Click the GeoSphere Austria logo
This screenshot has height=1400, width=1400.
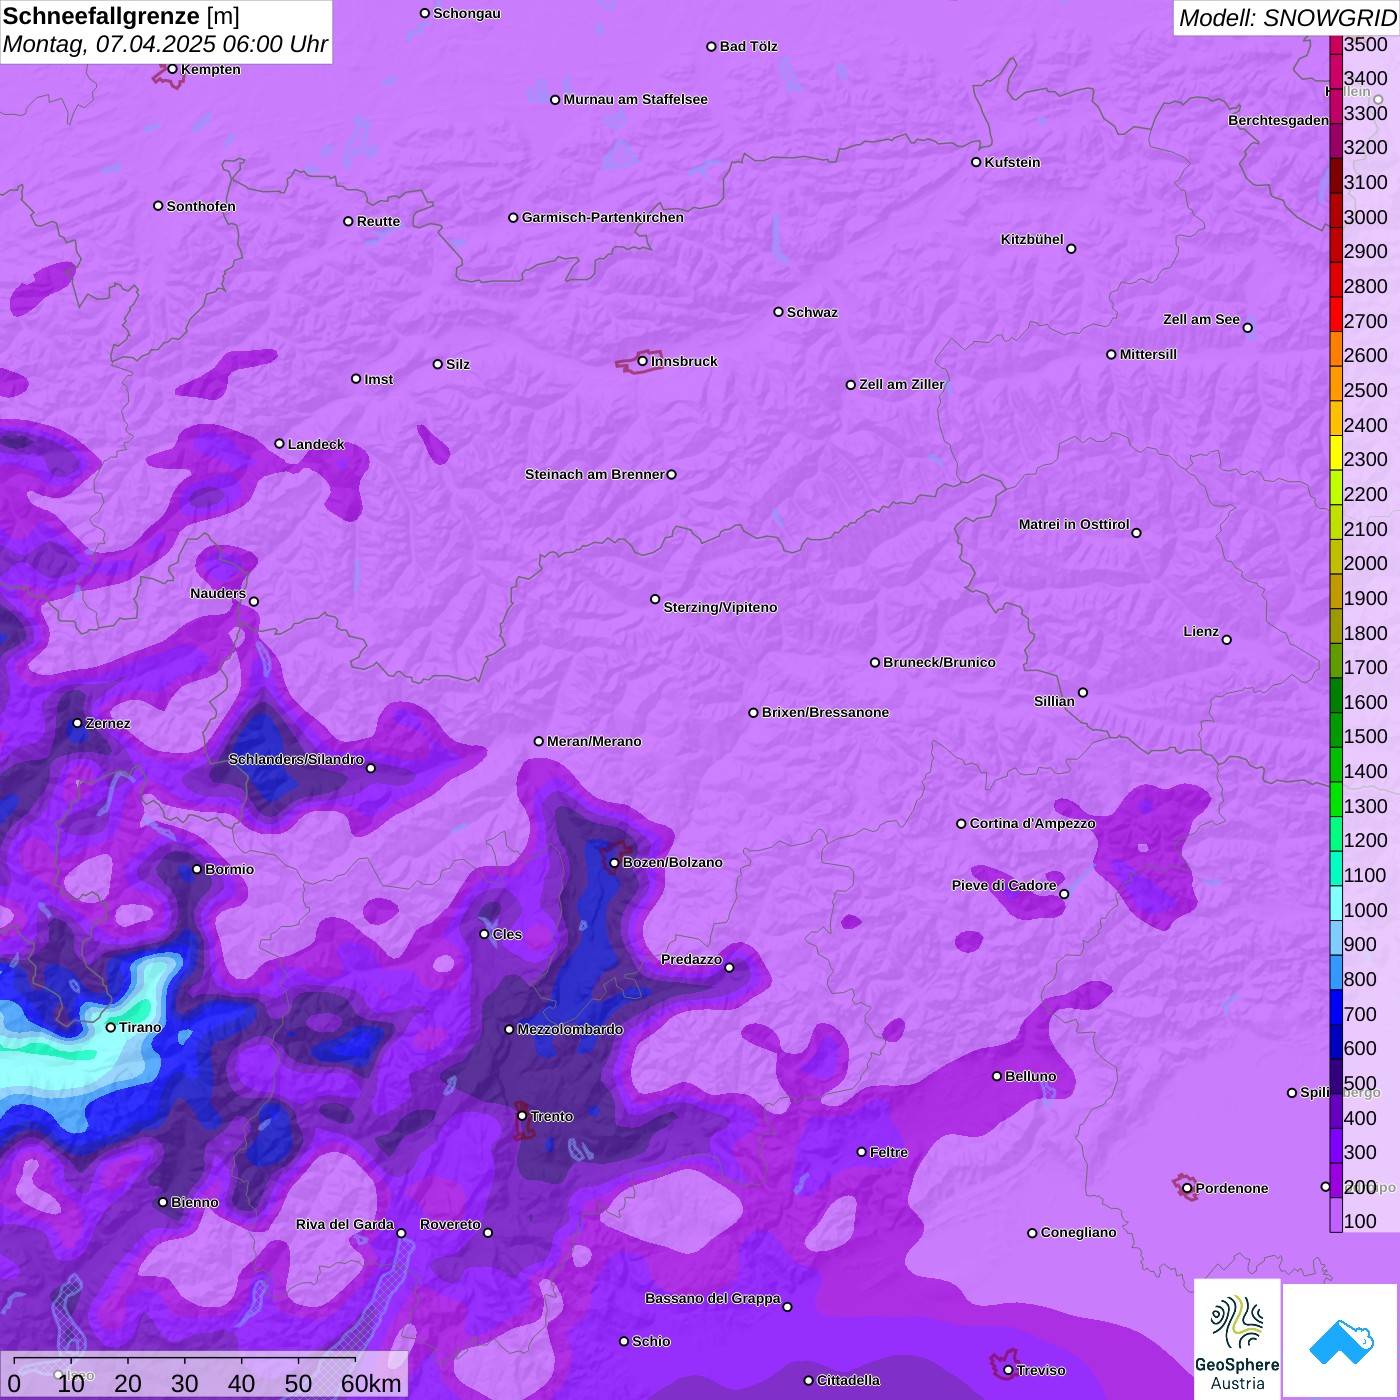pos(1237,1339)
